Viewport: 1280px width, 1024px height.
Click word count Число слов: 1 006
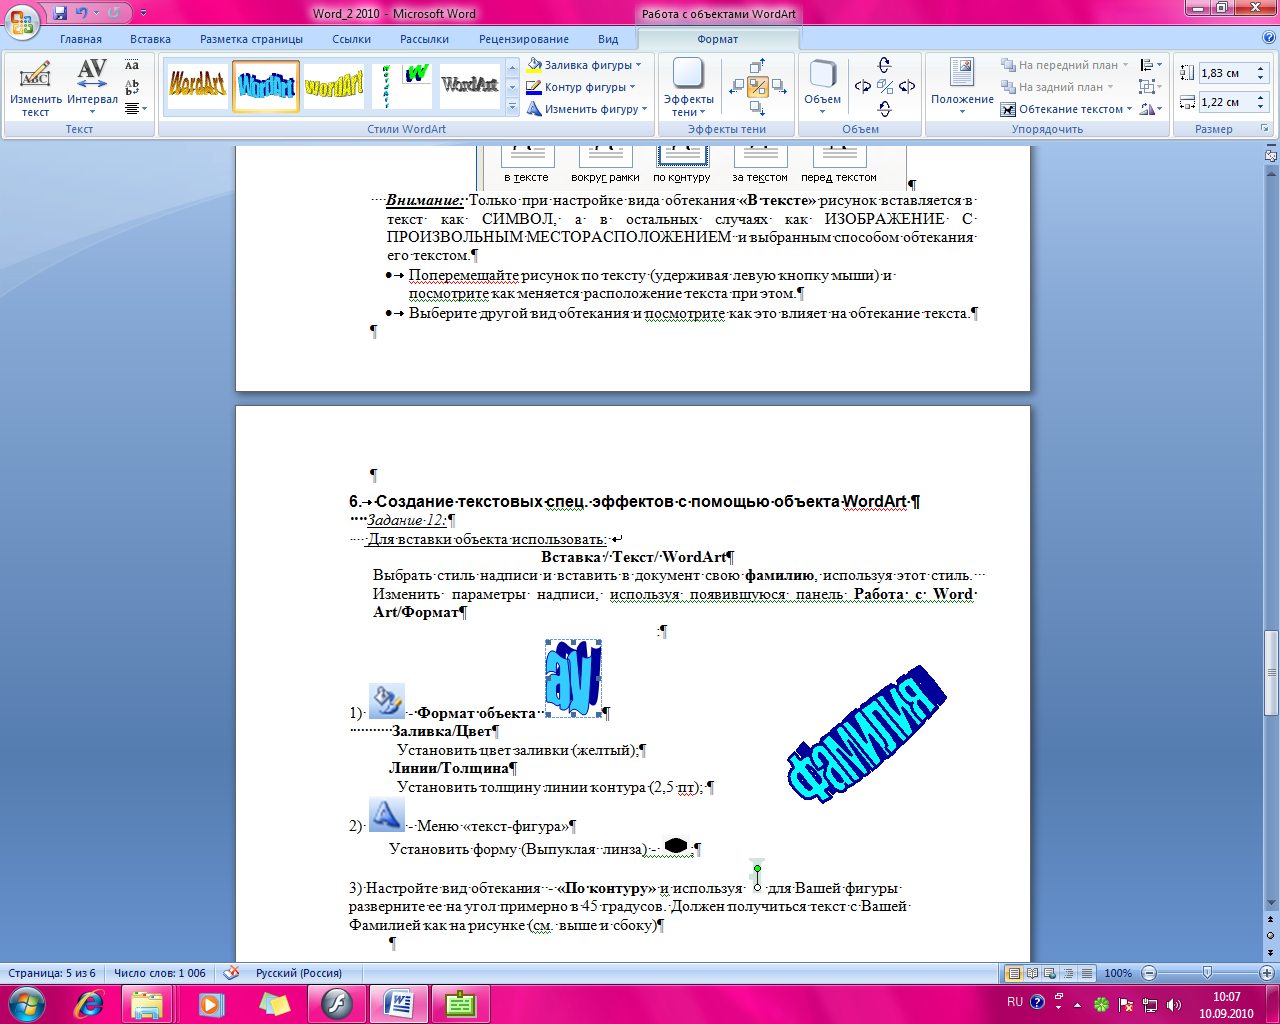tap(160, 973)
